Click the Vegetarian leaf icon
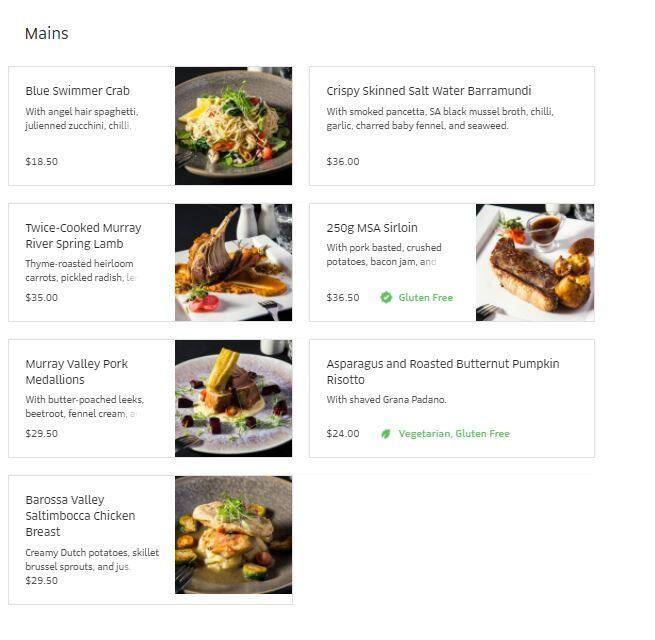 [x=386, y=434]
